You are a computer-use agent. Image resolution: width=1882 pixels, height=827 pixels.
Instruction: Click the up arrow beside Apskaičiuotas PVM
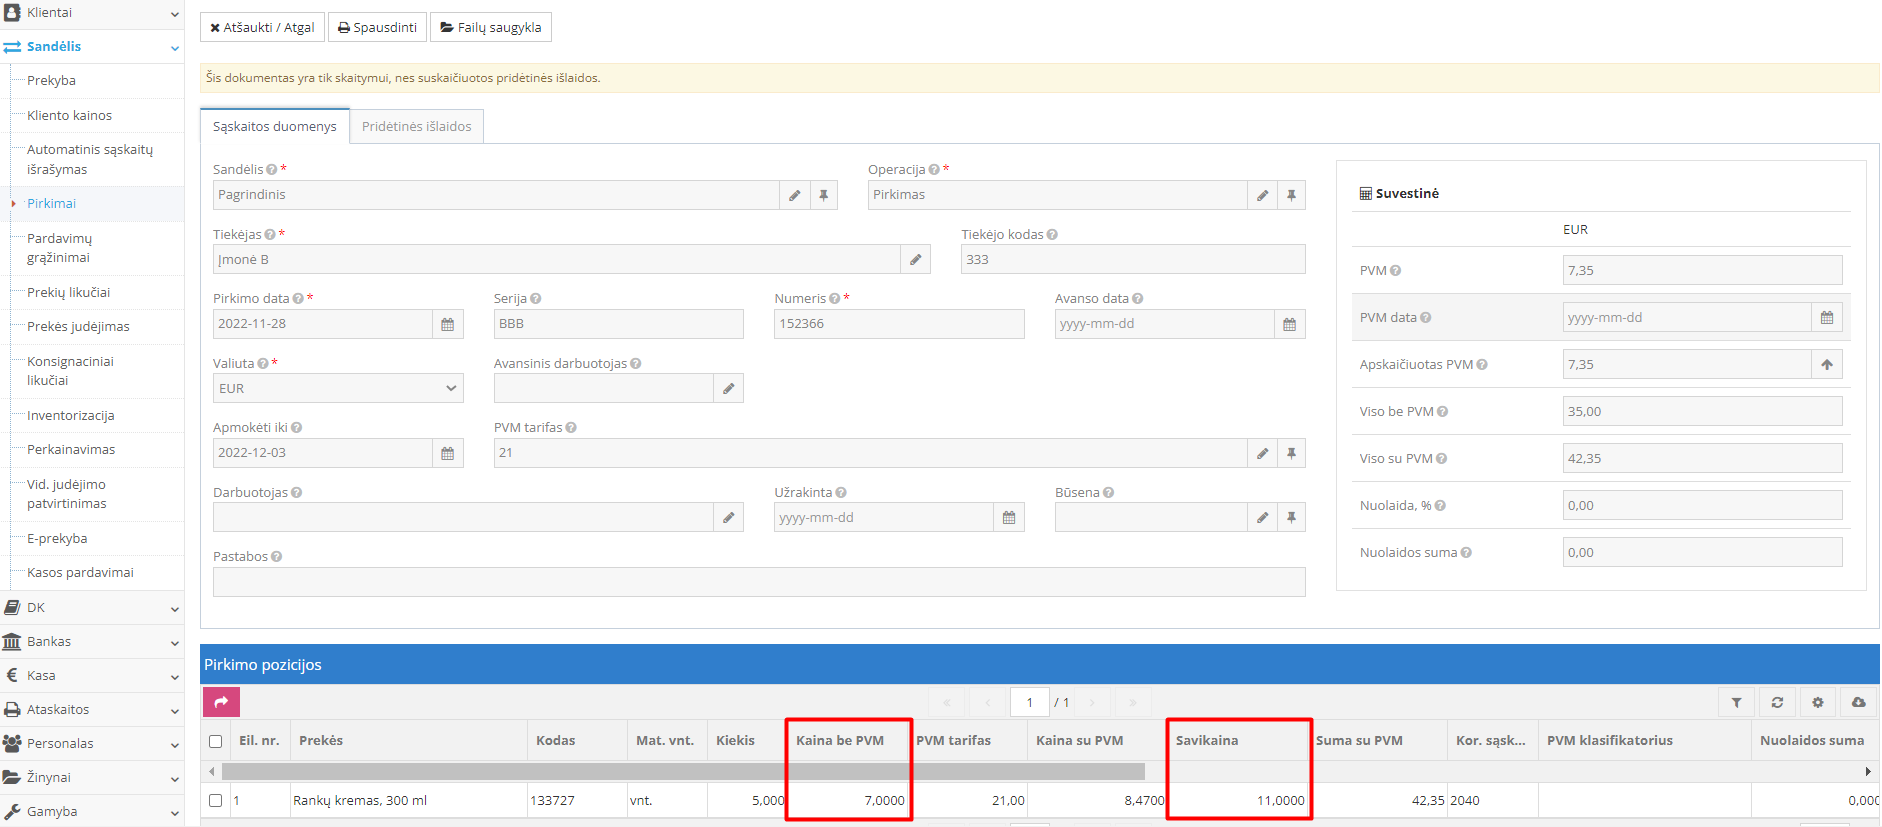pyautogui.click(x=1827, y=365)
